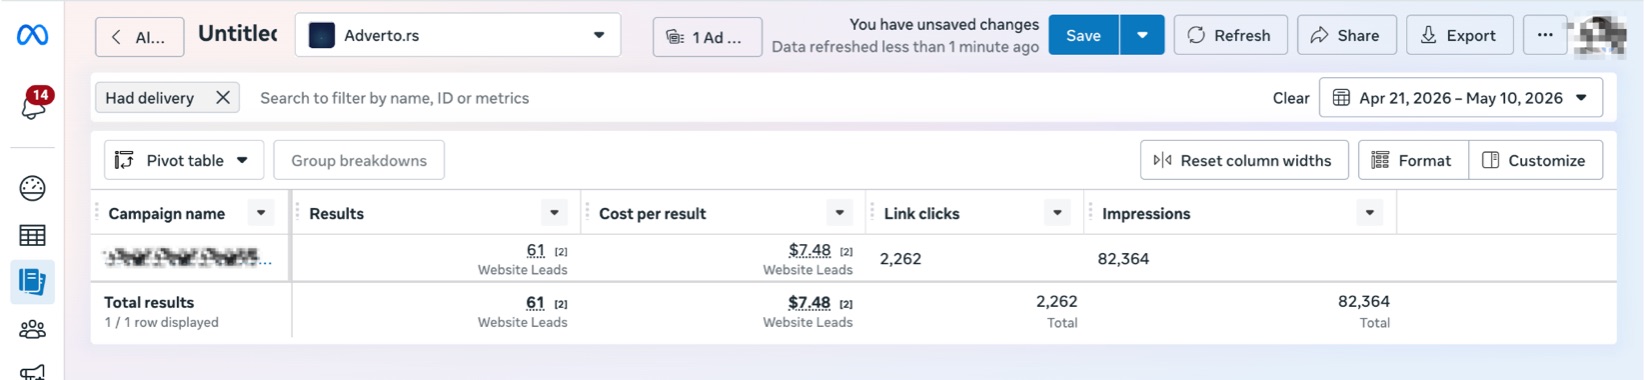This screenshot has width=1645, height=380.
Task: Open the Adverto.rs account dropdown
Action: point(458,35)
